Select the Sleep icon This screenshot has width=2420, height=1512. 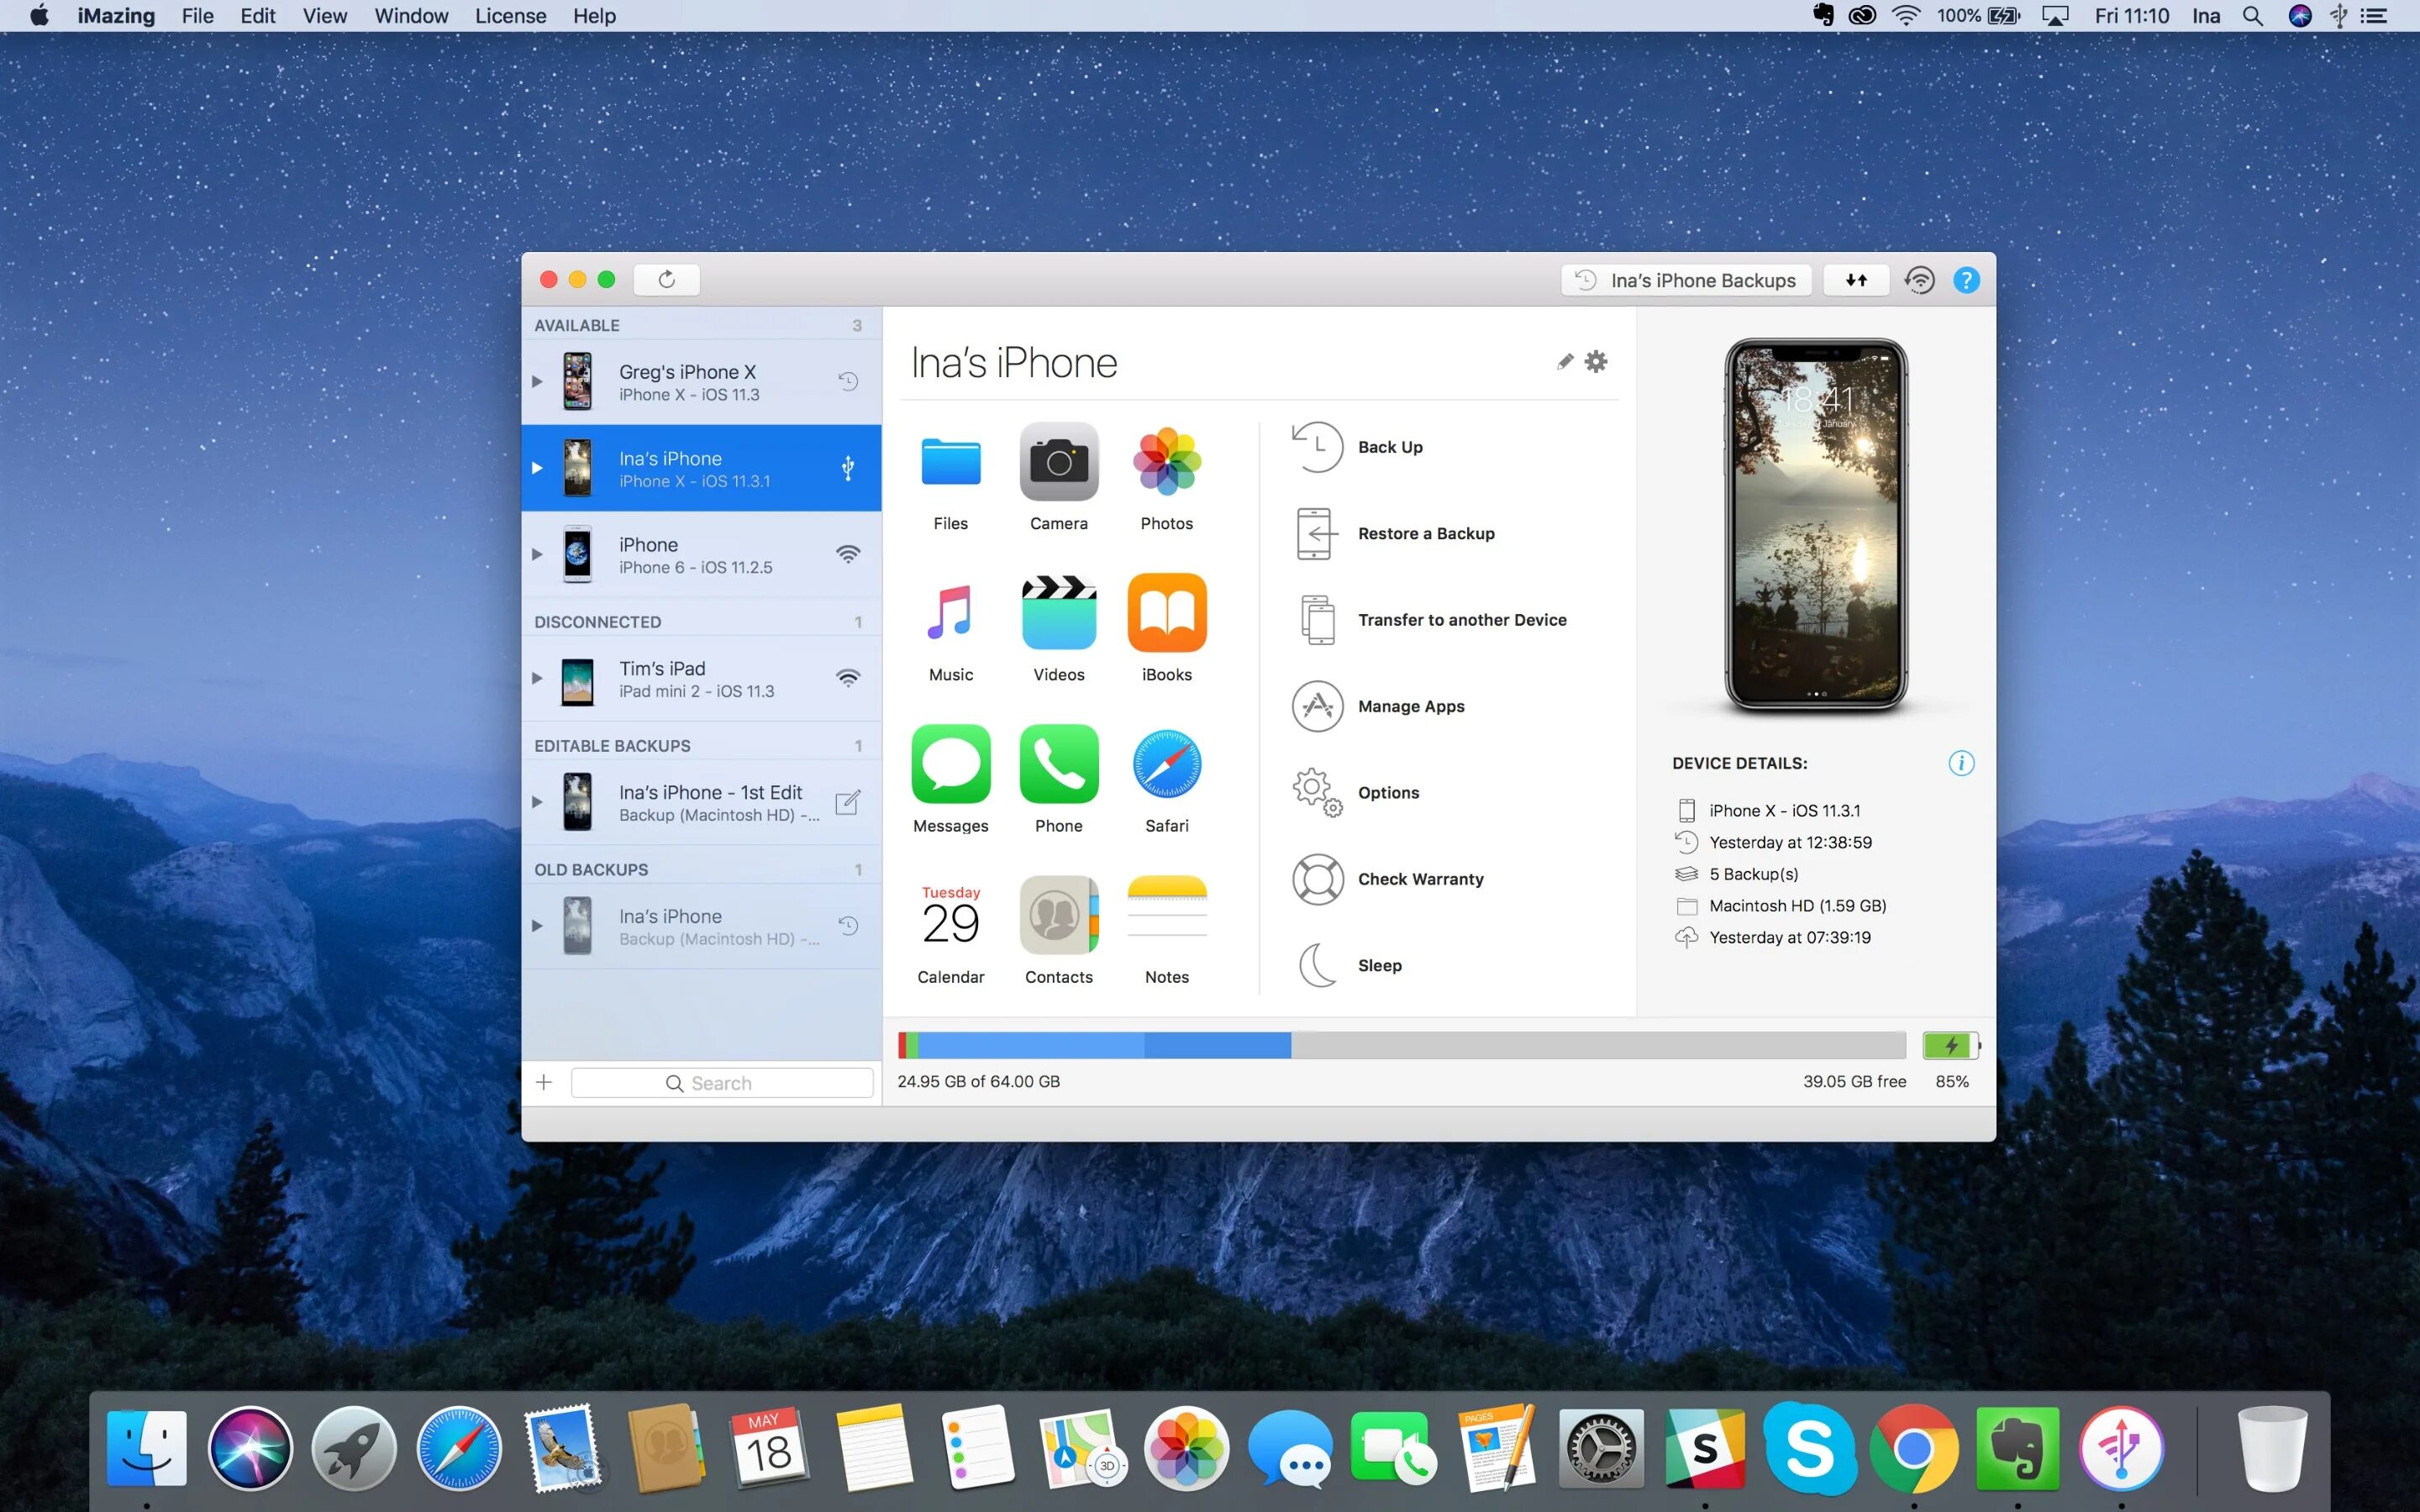click(x=1318, y=963)
